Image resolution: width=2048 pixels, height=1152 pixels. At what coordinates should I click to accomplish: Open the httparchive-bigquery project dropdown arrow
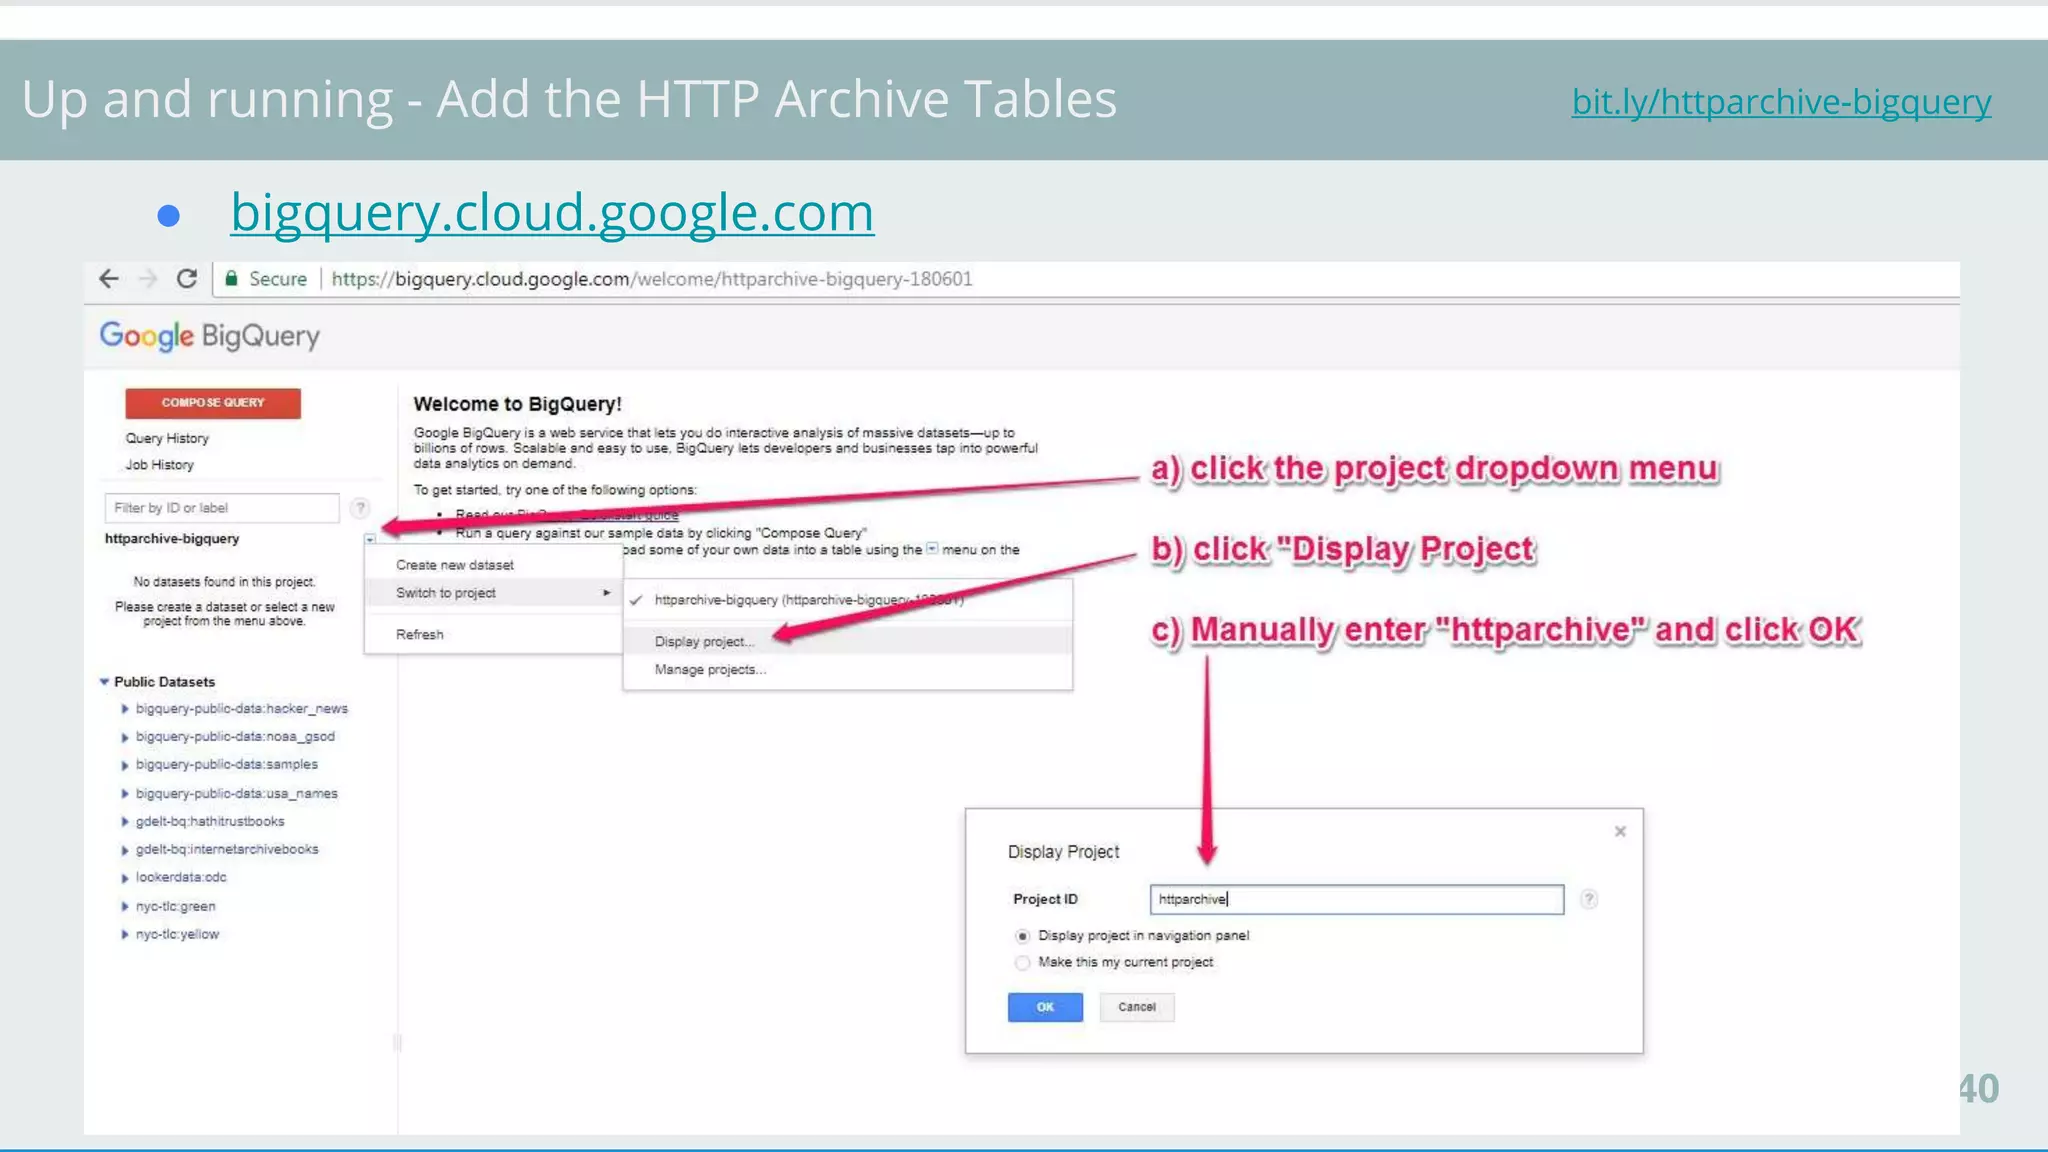tap(370, 539)
